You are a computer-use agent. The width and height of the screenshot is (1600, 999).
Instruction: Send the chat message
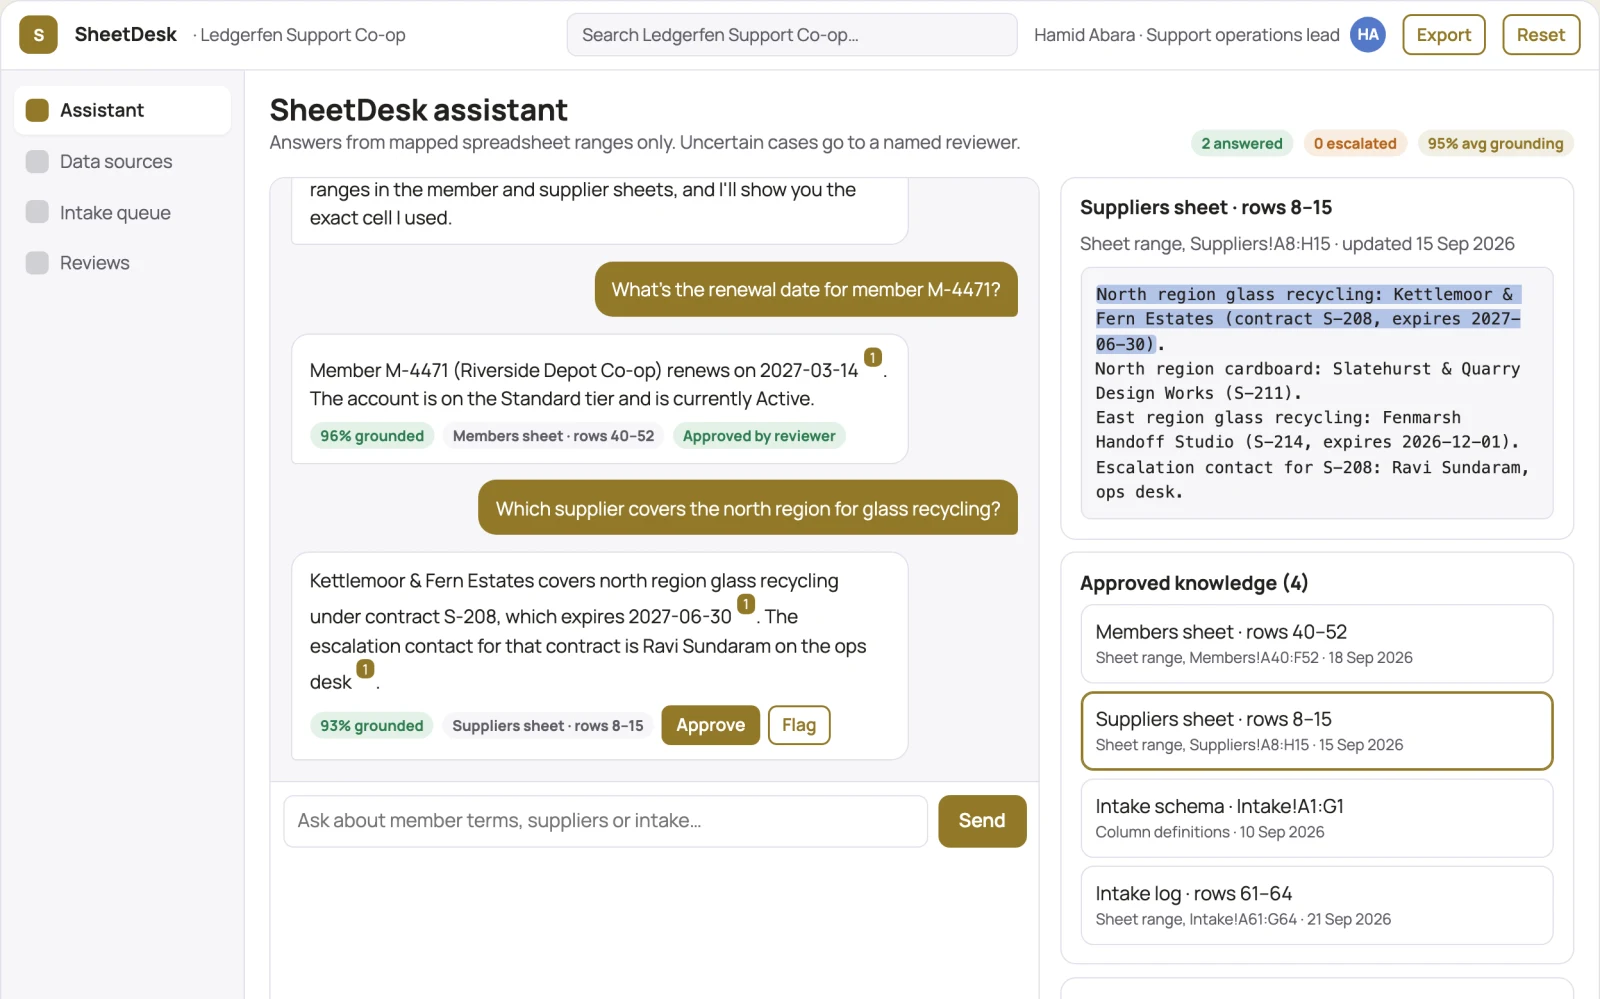tap(982, 821)
